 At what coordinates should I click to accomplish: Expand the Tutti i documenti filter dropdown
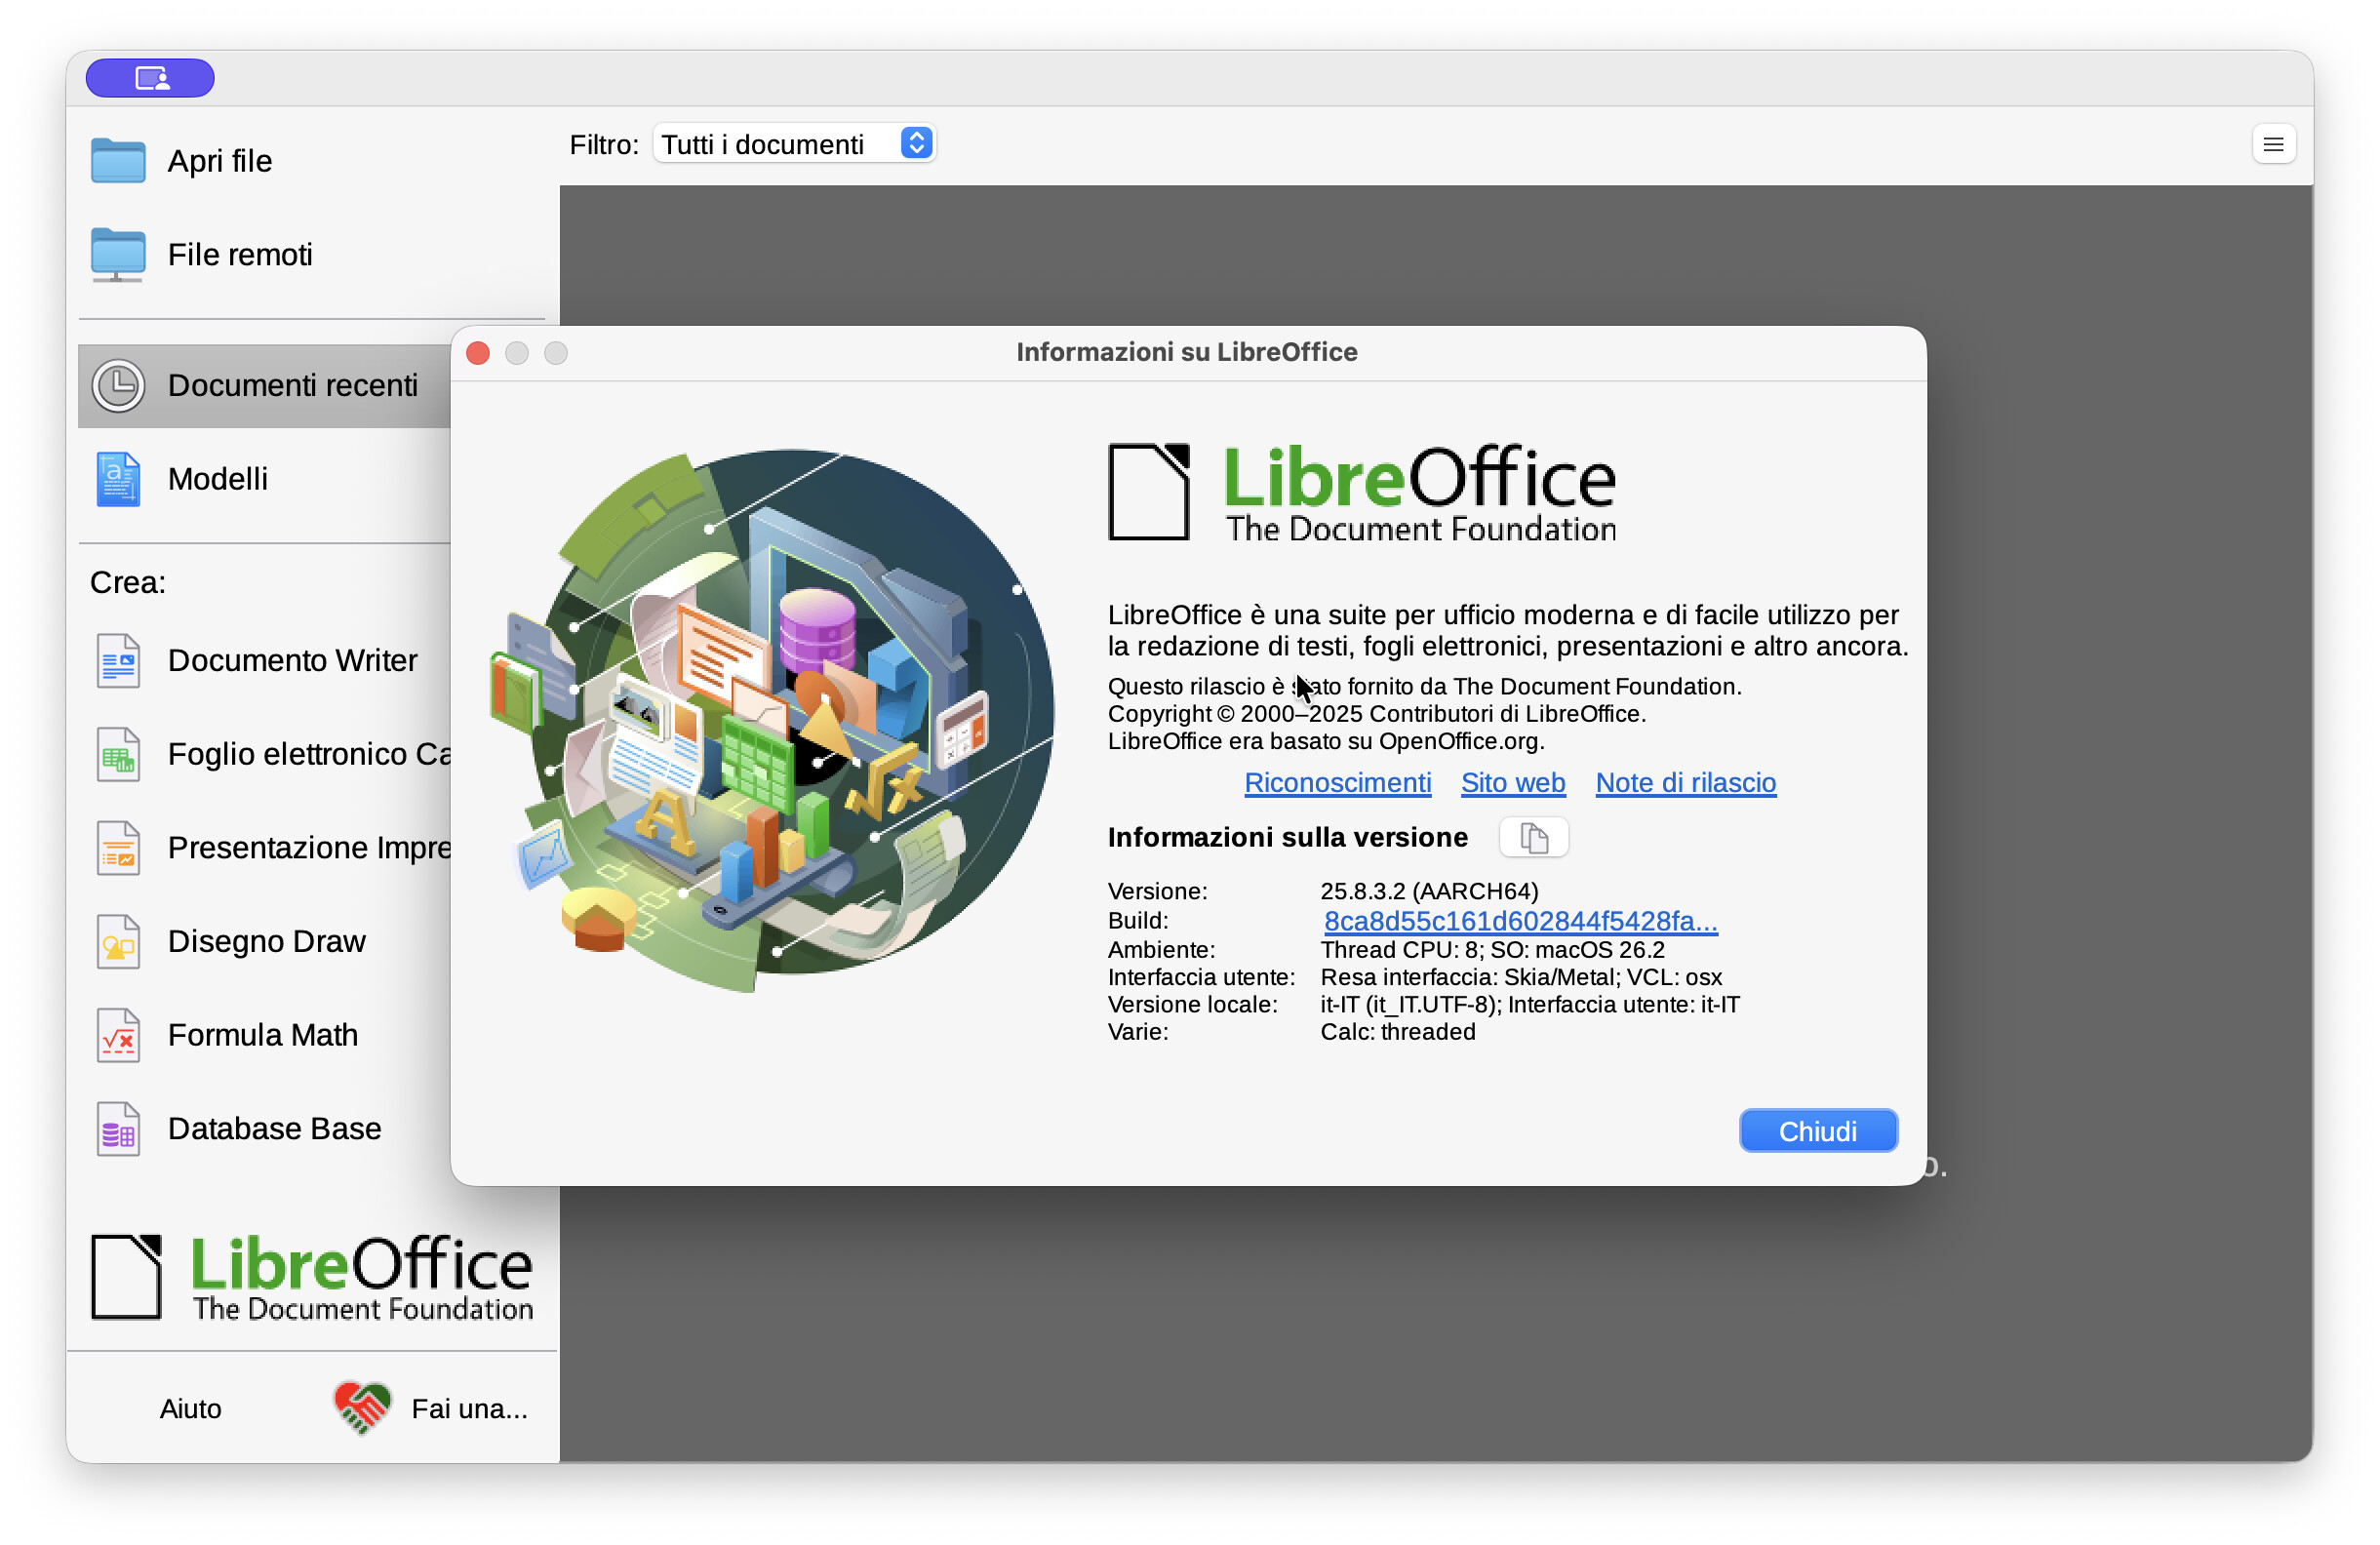click(795, 144)
